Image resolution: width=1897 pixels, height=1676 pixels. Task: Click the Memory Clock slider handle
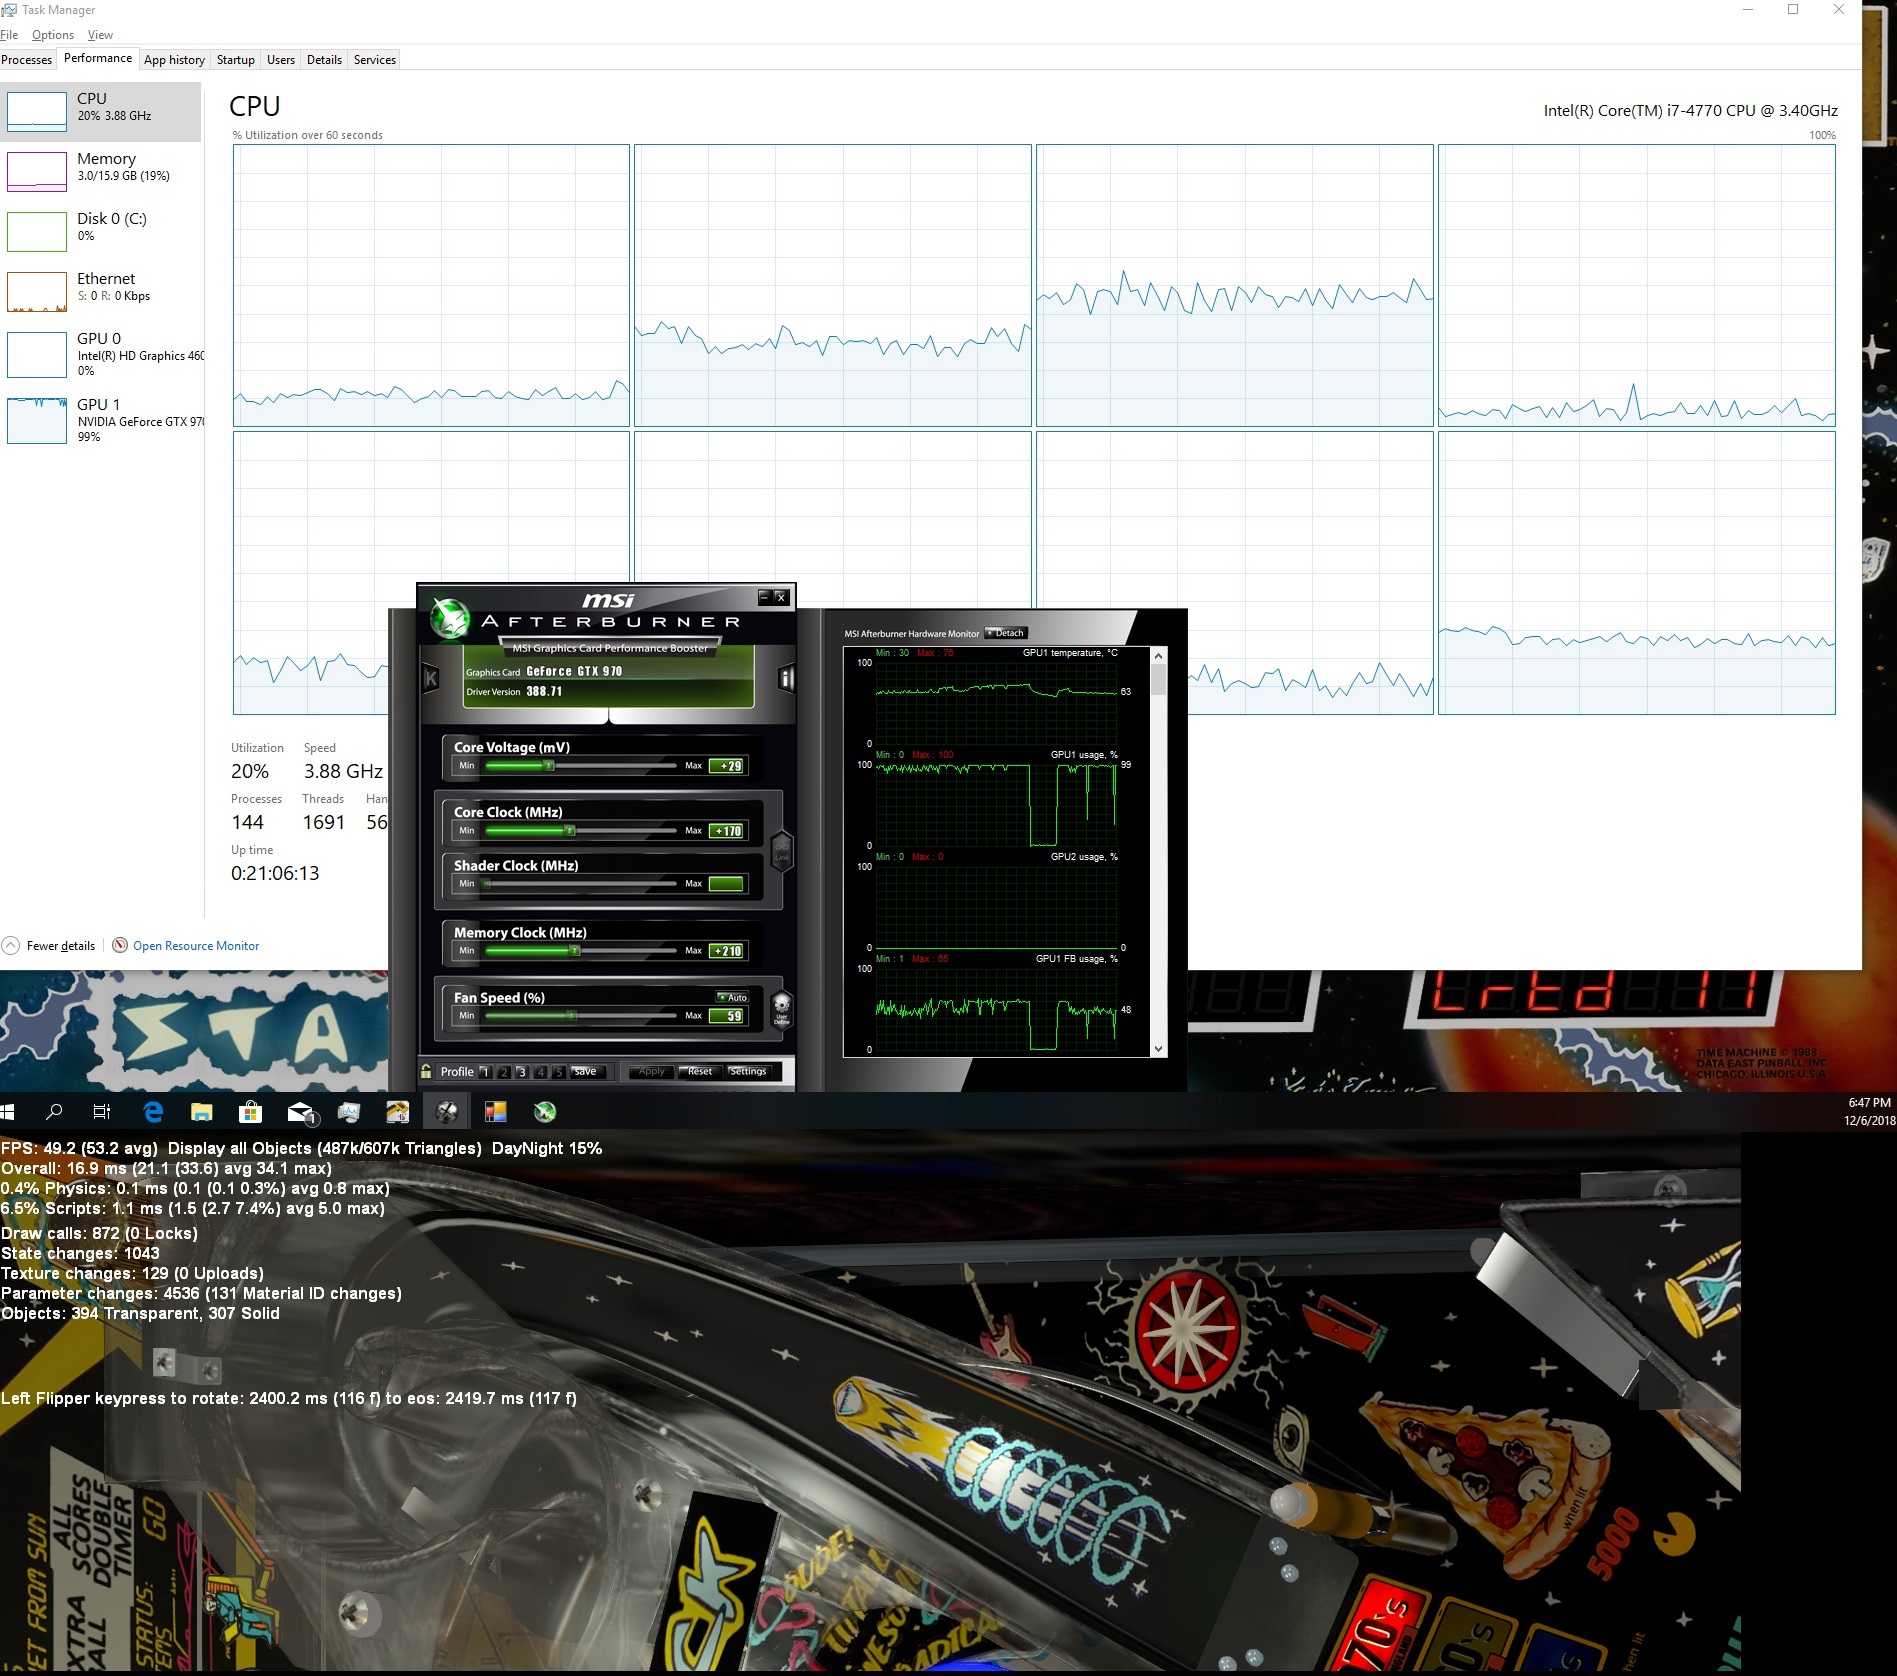[x=575, y=951]
